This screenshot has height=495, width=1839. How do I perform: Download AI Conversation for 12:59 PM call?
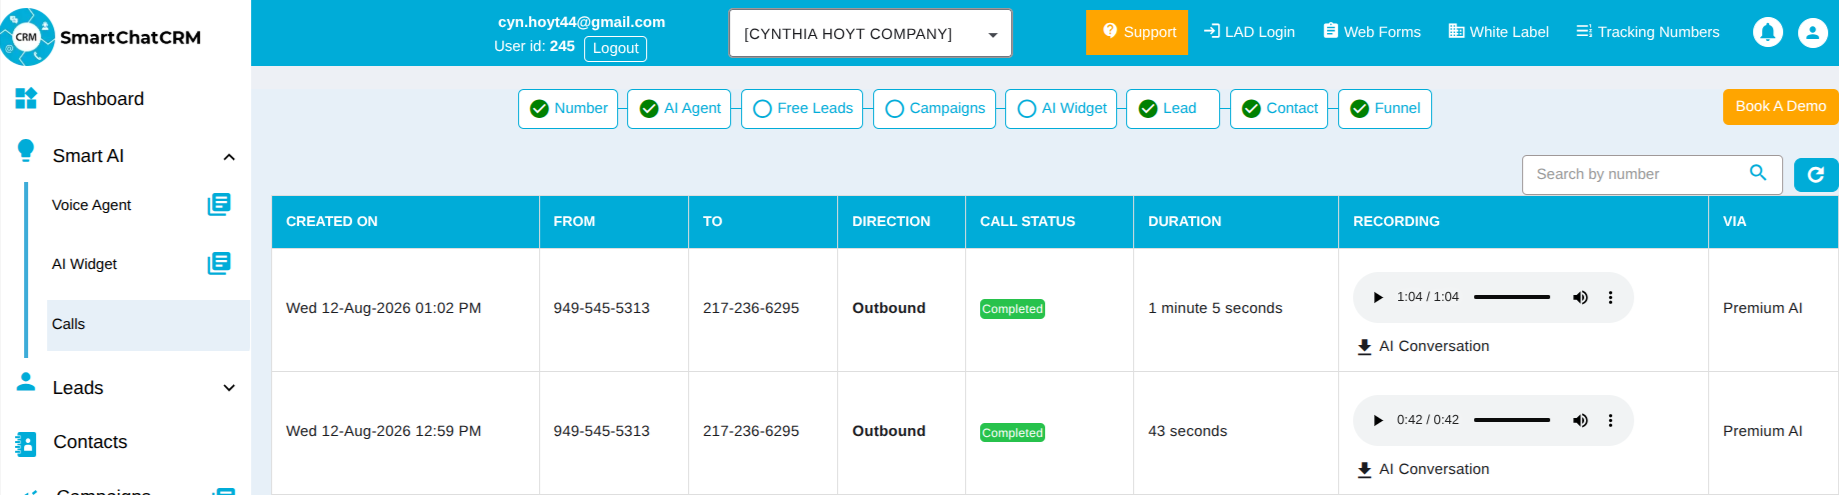pos(1423,469)
